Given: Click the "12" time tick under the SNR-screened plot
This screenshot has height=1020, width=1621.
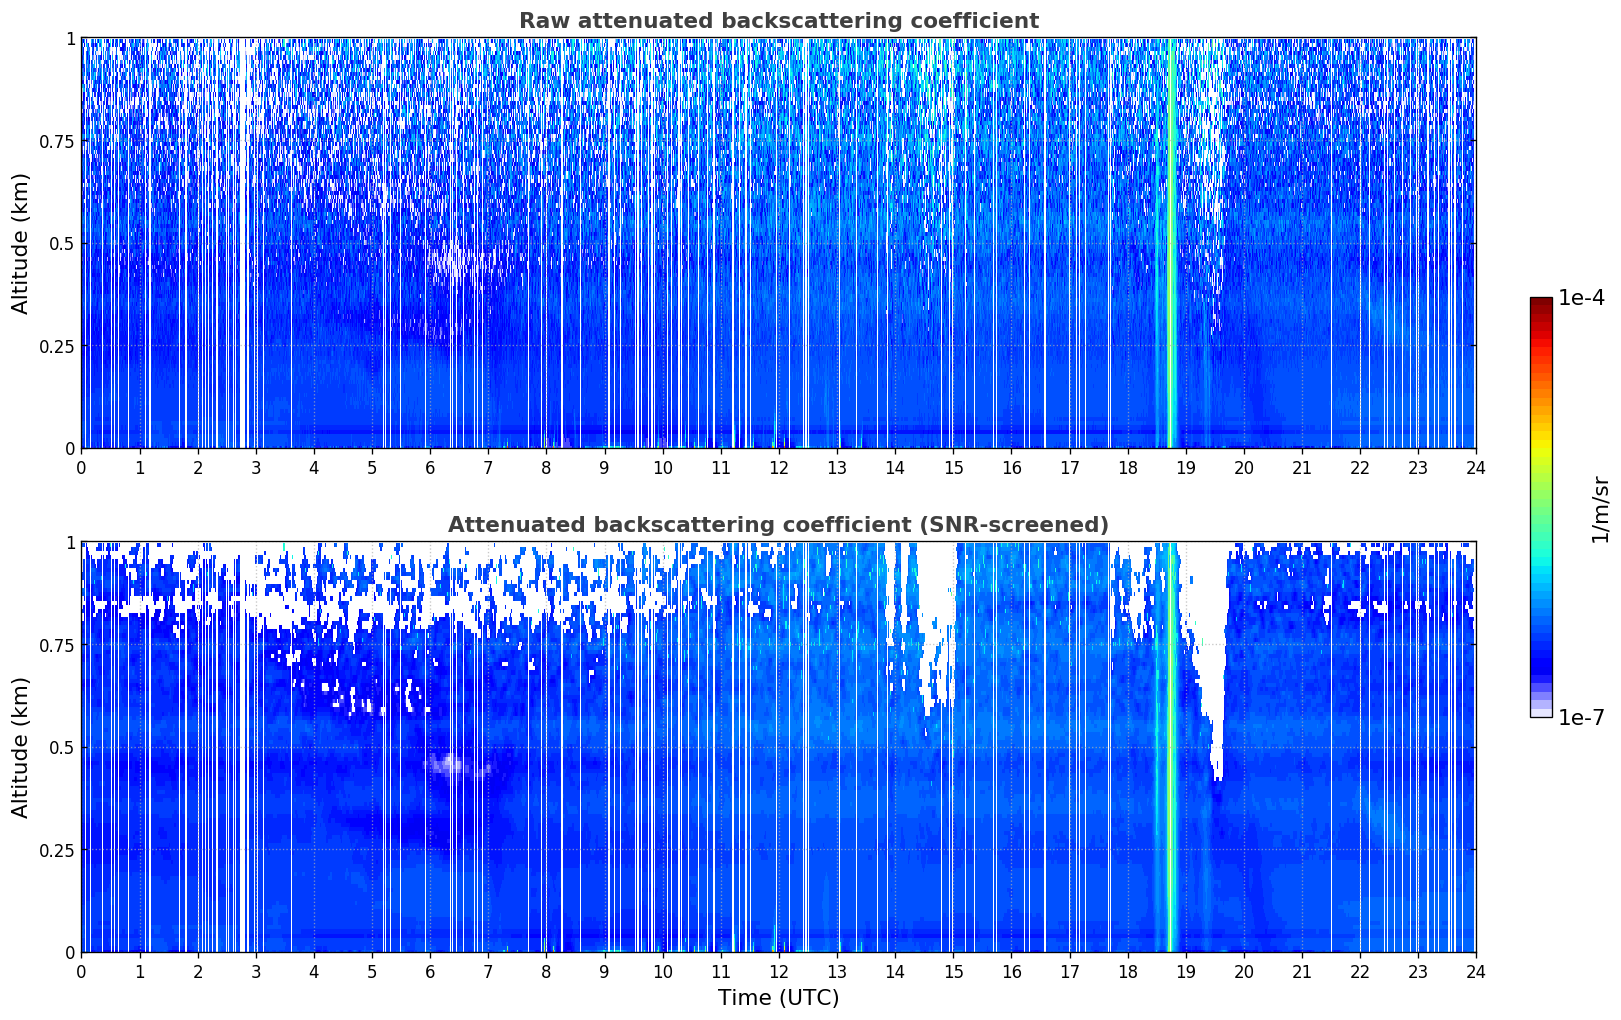Looking at the screenshot, I should pyautogui.click(x=778, y=971).
